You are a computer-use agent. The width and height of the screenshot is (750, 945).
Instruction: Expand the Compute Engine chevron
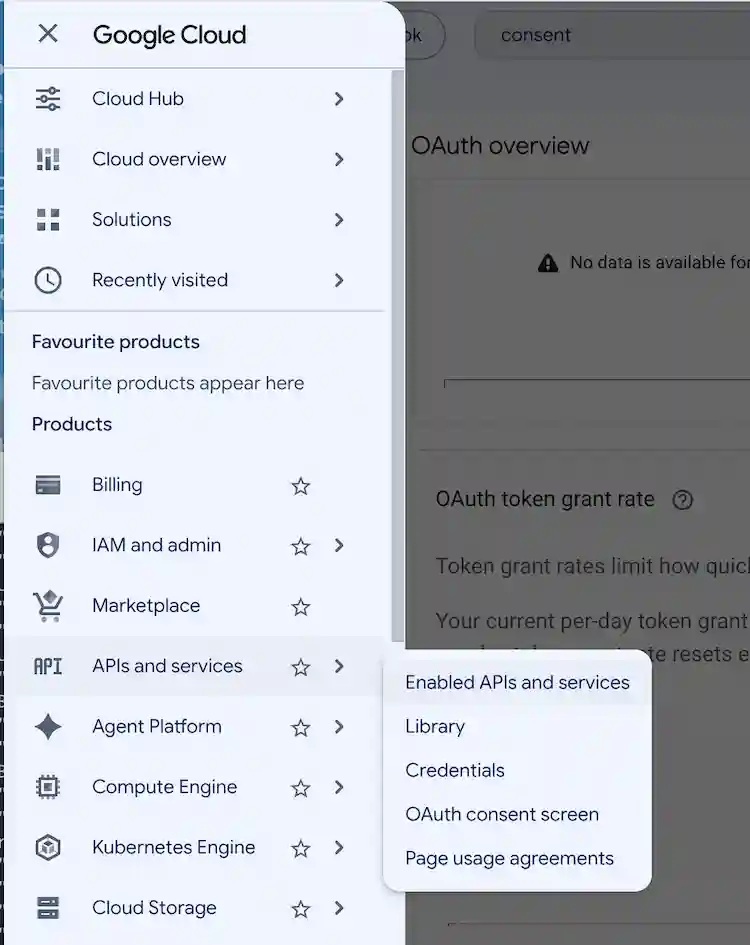pyautogui.click(x=339, y=787)
